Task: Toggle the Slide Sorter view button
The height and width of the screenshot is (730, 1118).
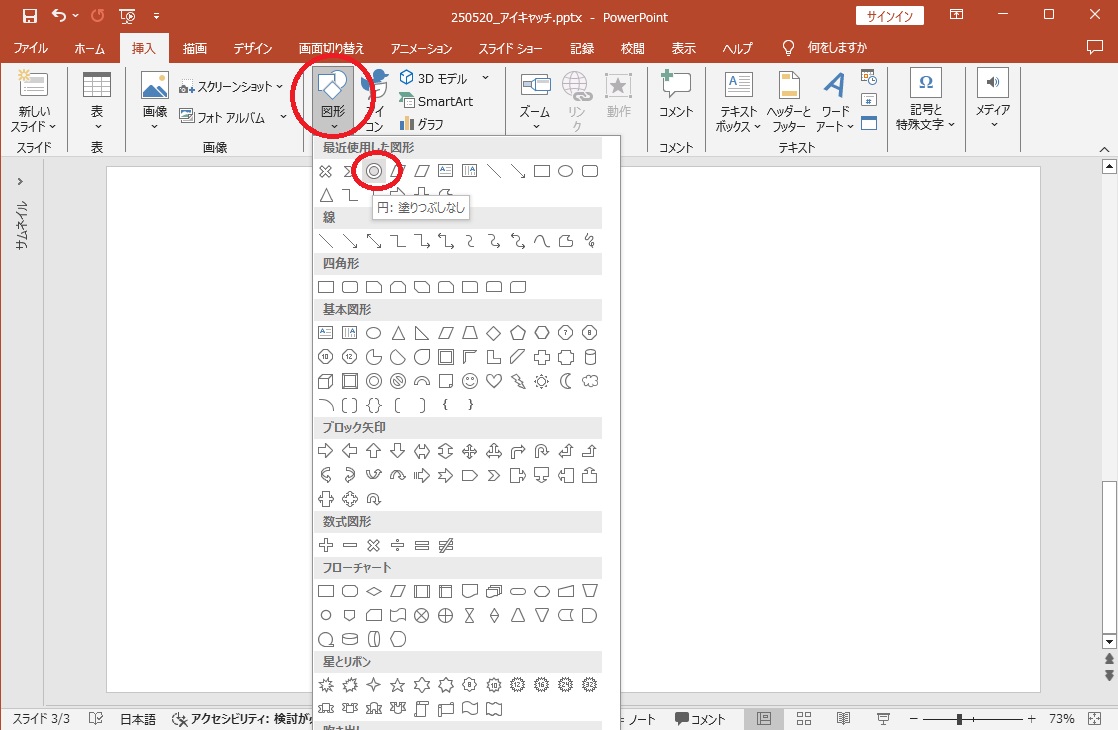Action: point(803,719)
